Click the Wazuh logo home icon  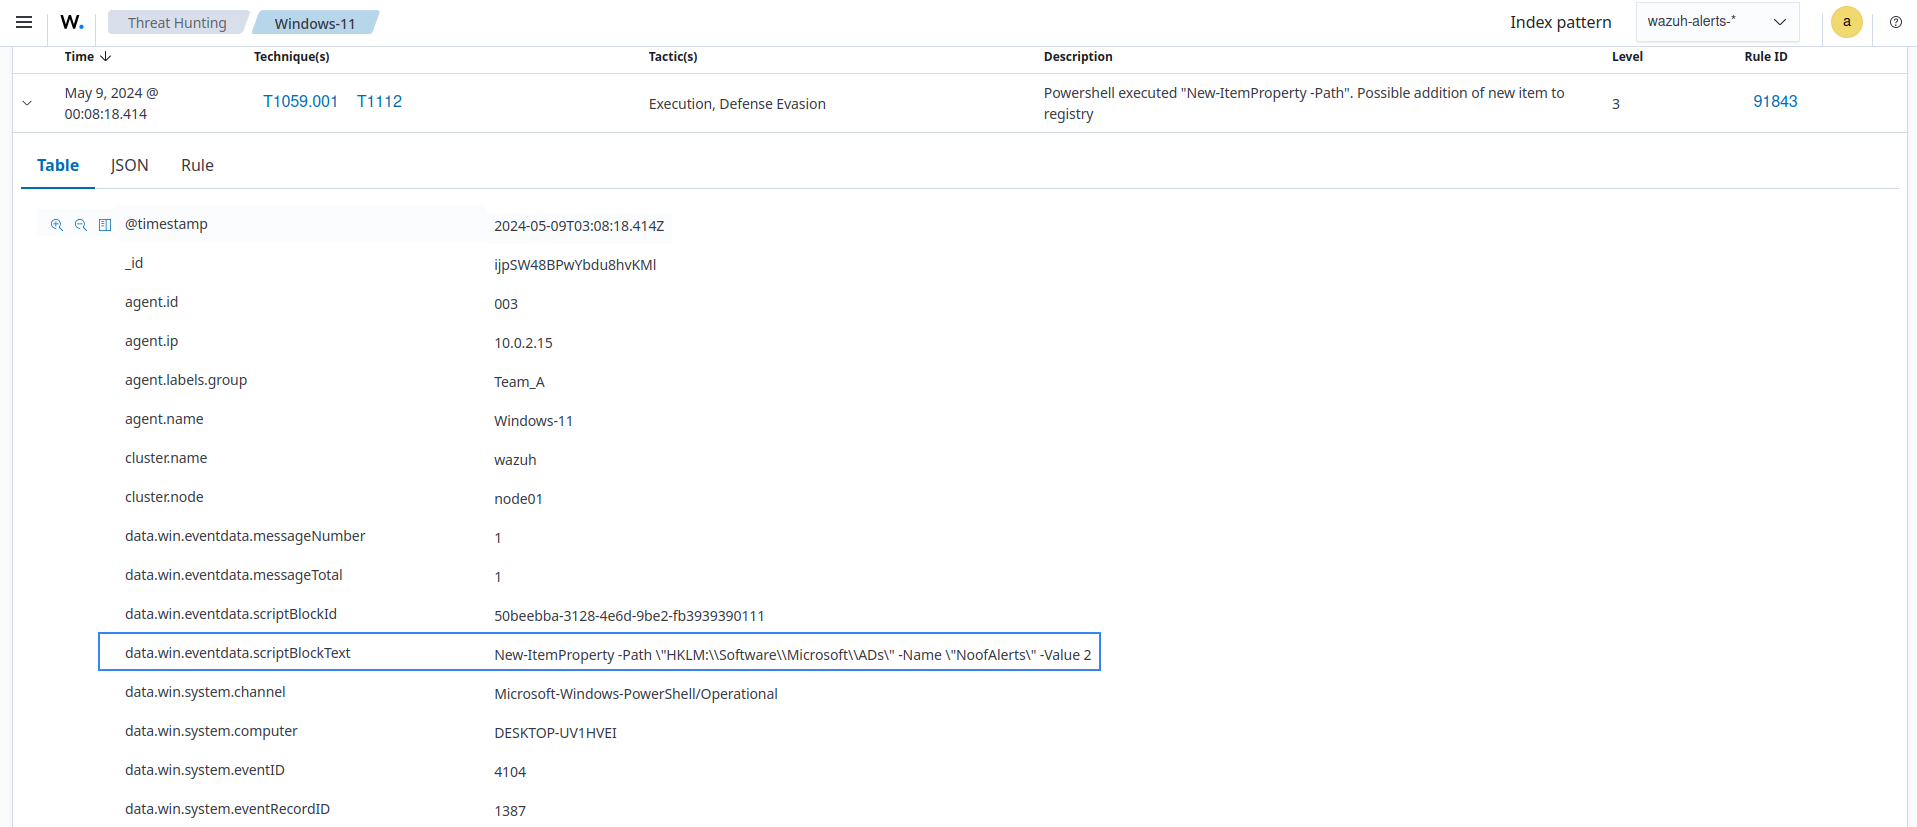pyautogui.click(x=71, y=22)
